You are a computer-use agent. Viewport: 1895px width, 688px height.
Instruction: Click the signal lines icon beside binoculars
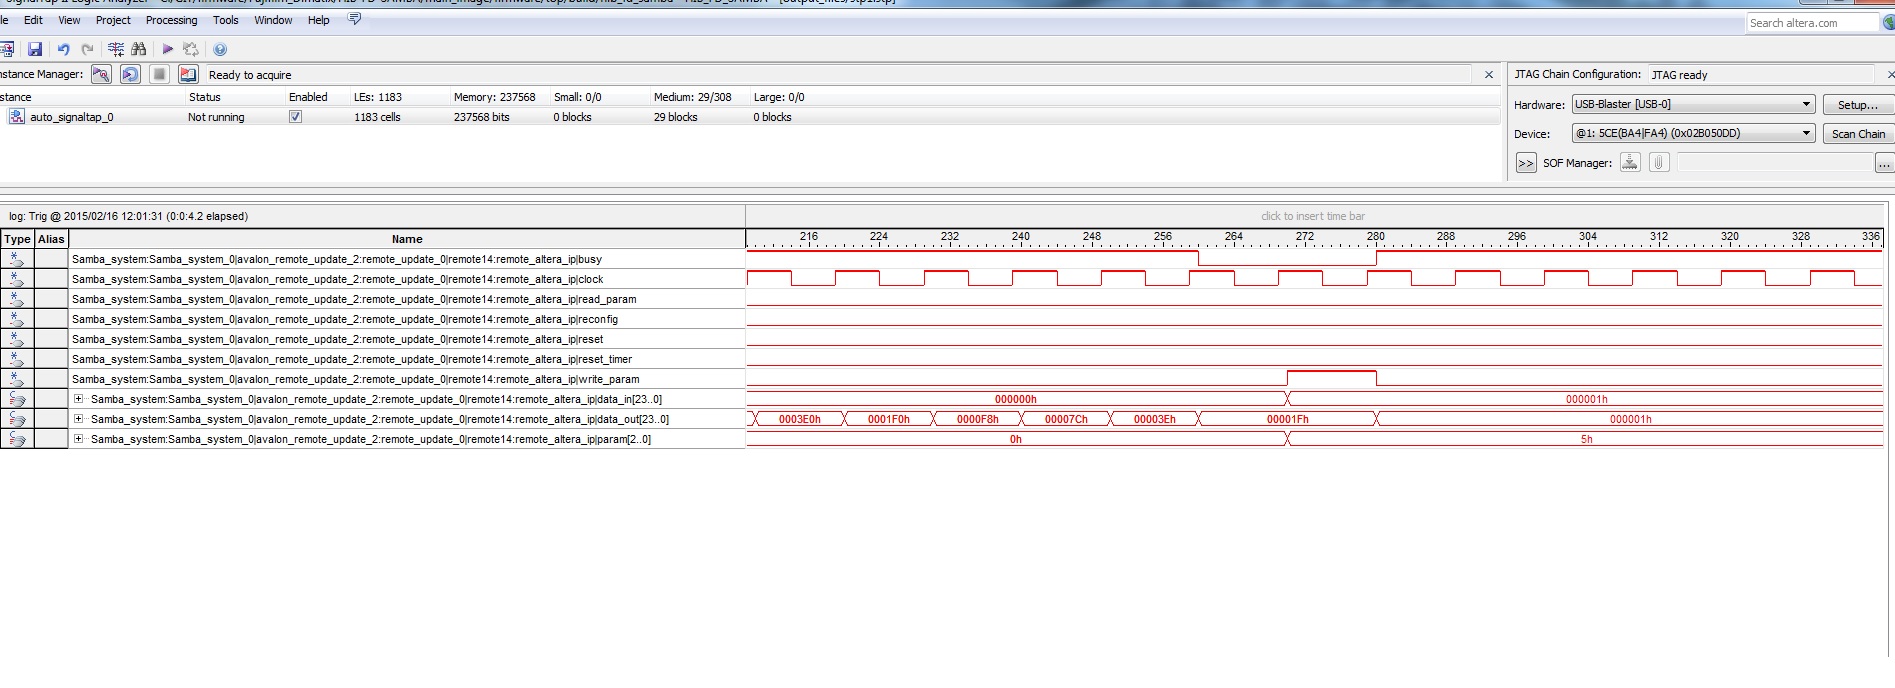[x=116, y=49]
